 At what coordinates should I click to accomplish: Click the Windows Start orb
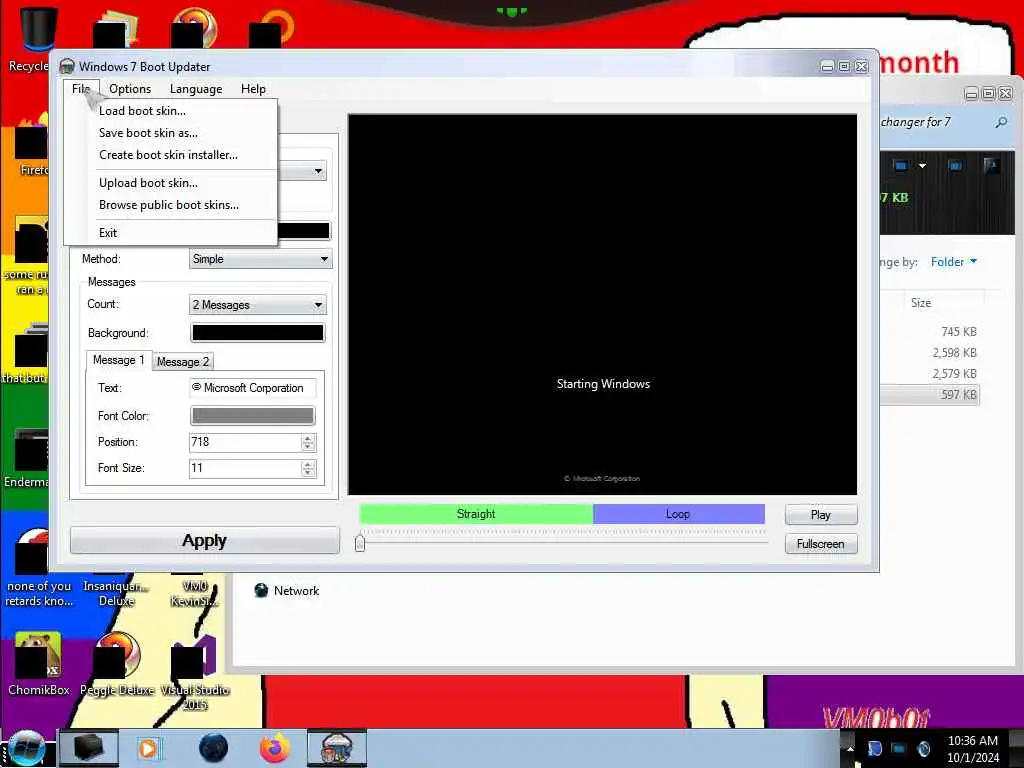(26, 748)
